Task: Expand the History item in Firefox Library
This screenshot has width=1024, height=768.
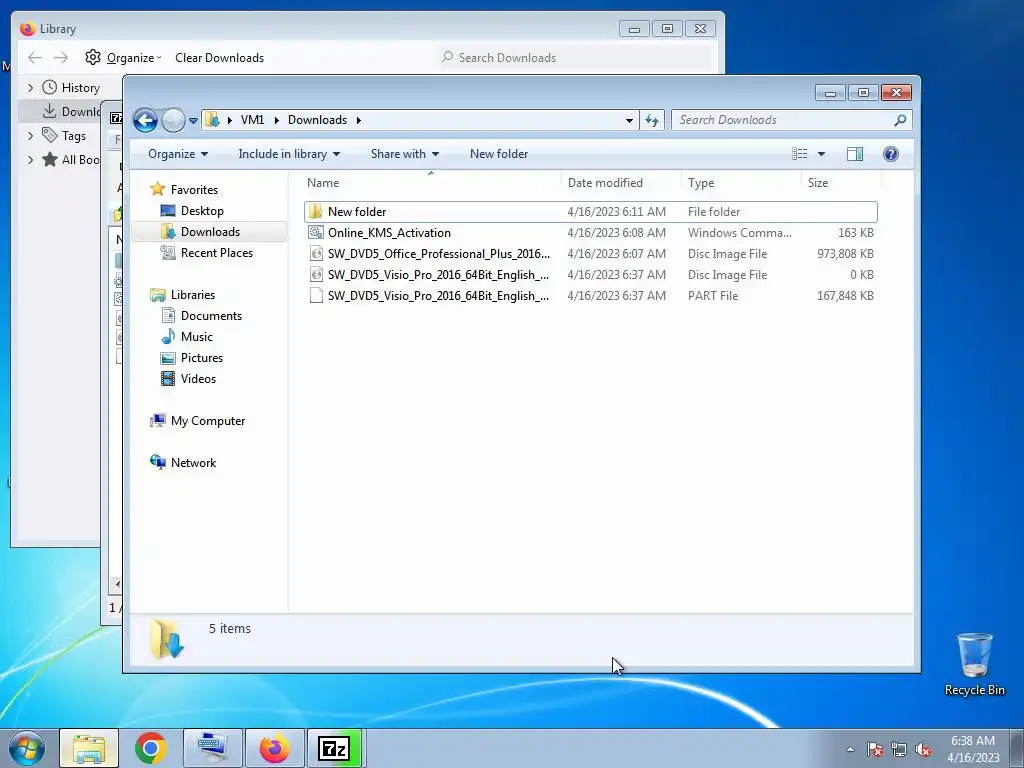Action: pos(31,88)
